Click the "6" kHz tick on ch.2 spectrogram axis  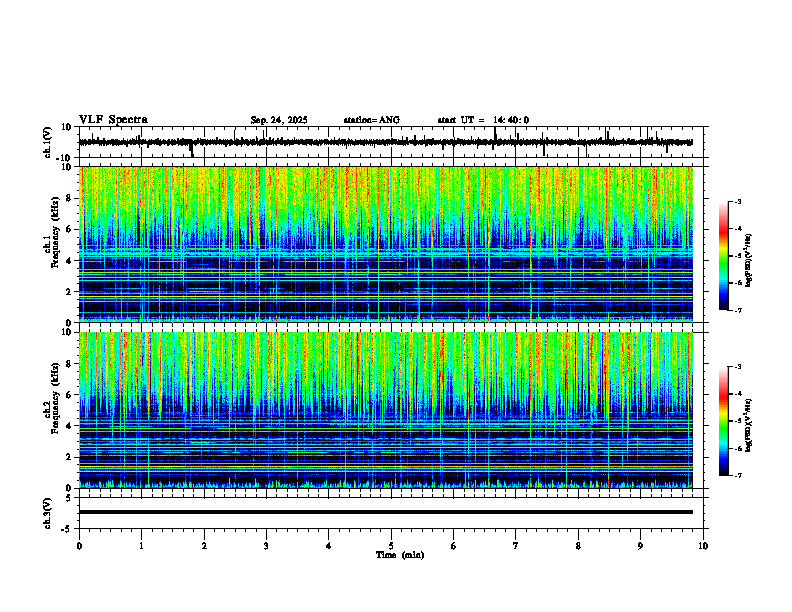(x=70, y=395)
